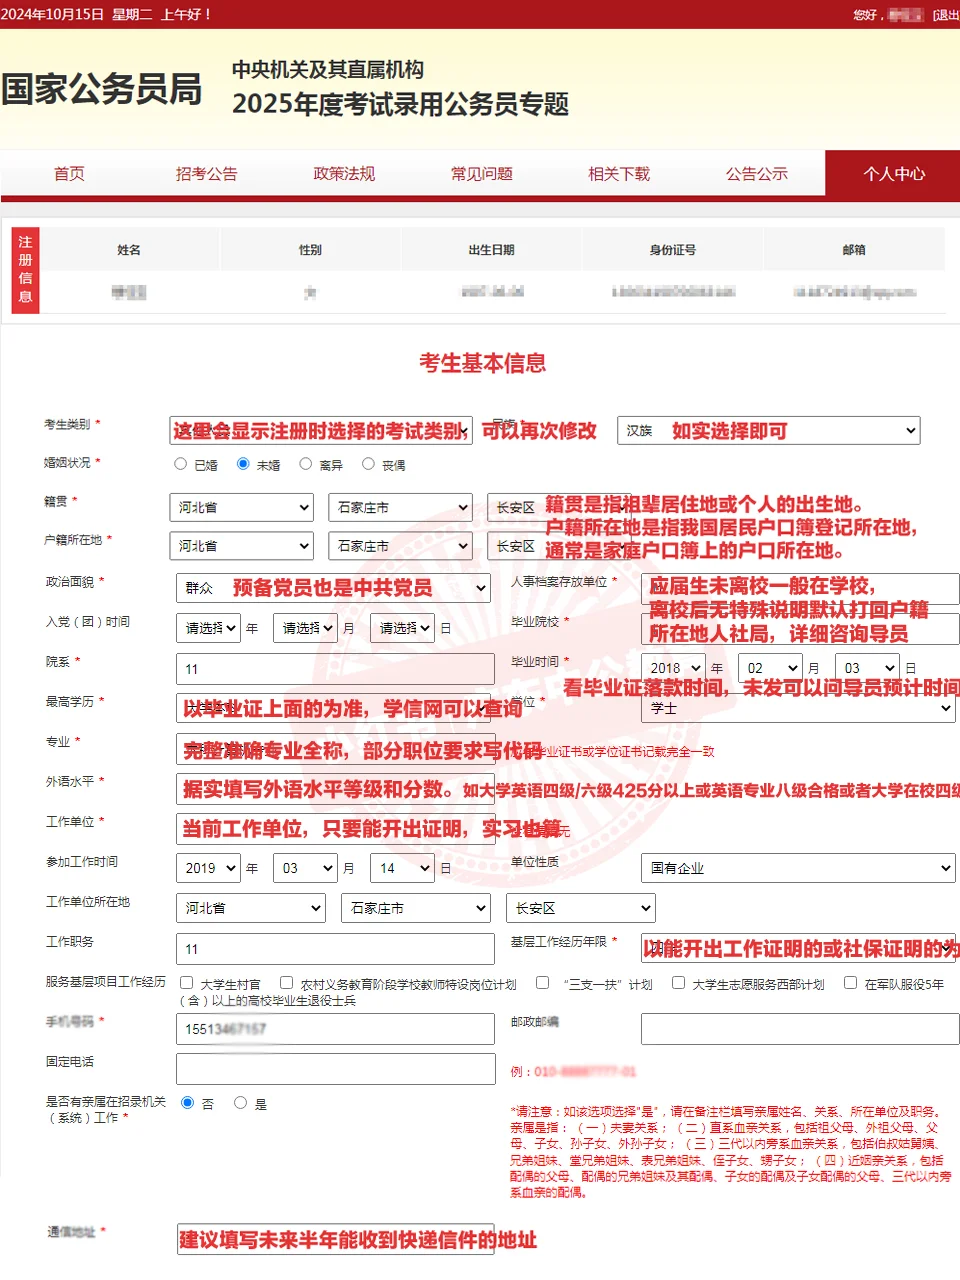Go to the 政策法规 tab
This screenshot has width=960, height=1280.
pos(344,174)
